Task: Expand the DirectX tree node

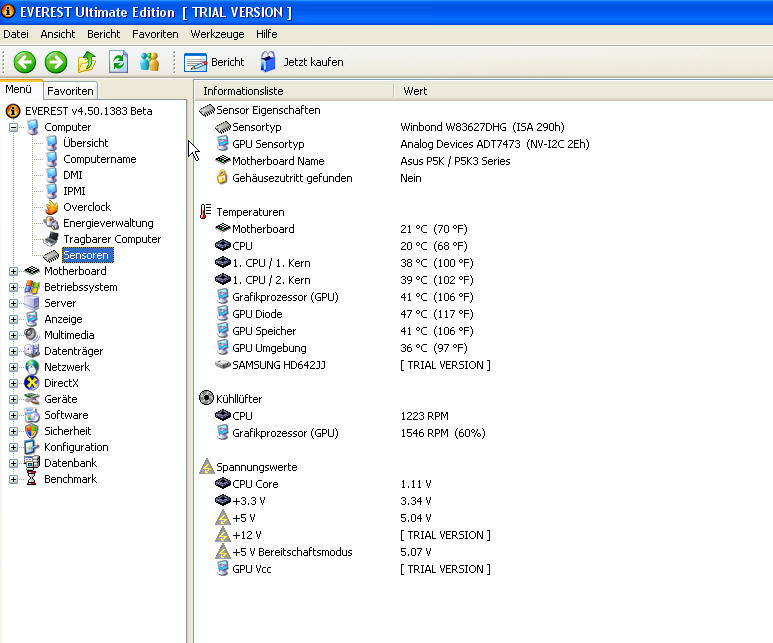Action: click(x=14, y=383)
